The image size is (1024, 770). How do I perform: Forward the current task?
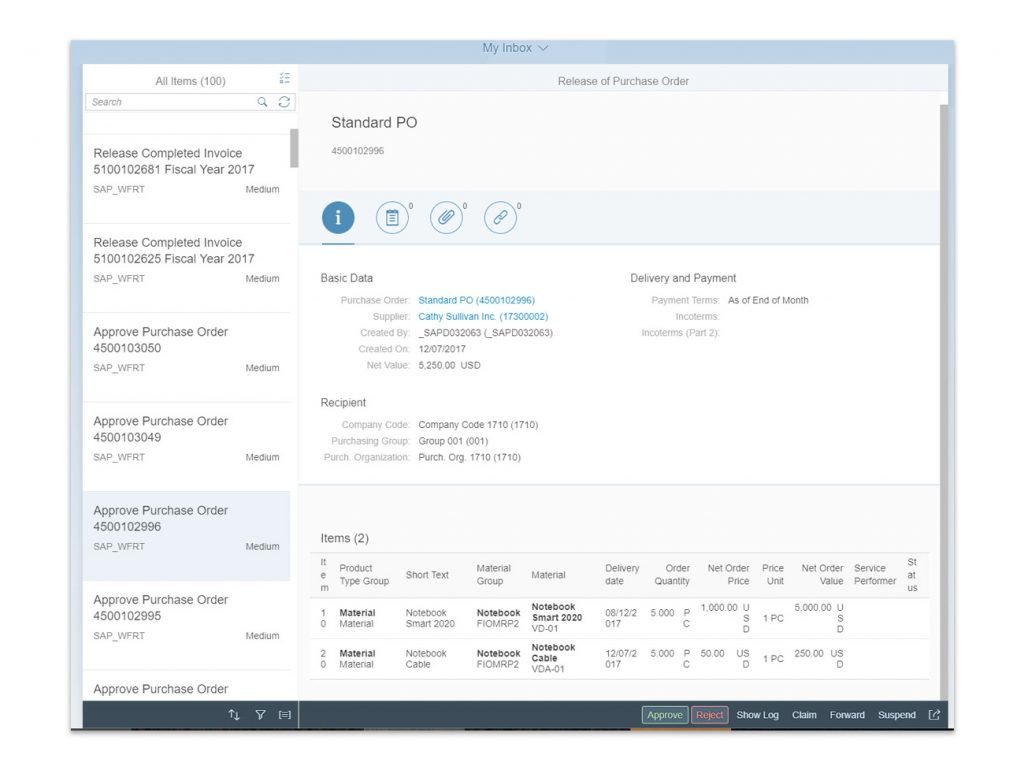pyautogui.click(x=847, y=715)
